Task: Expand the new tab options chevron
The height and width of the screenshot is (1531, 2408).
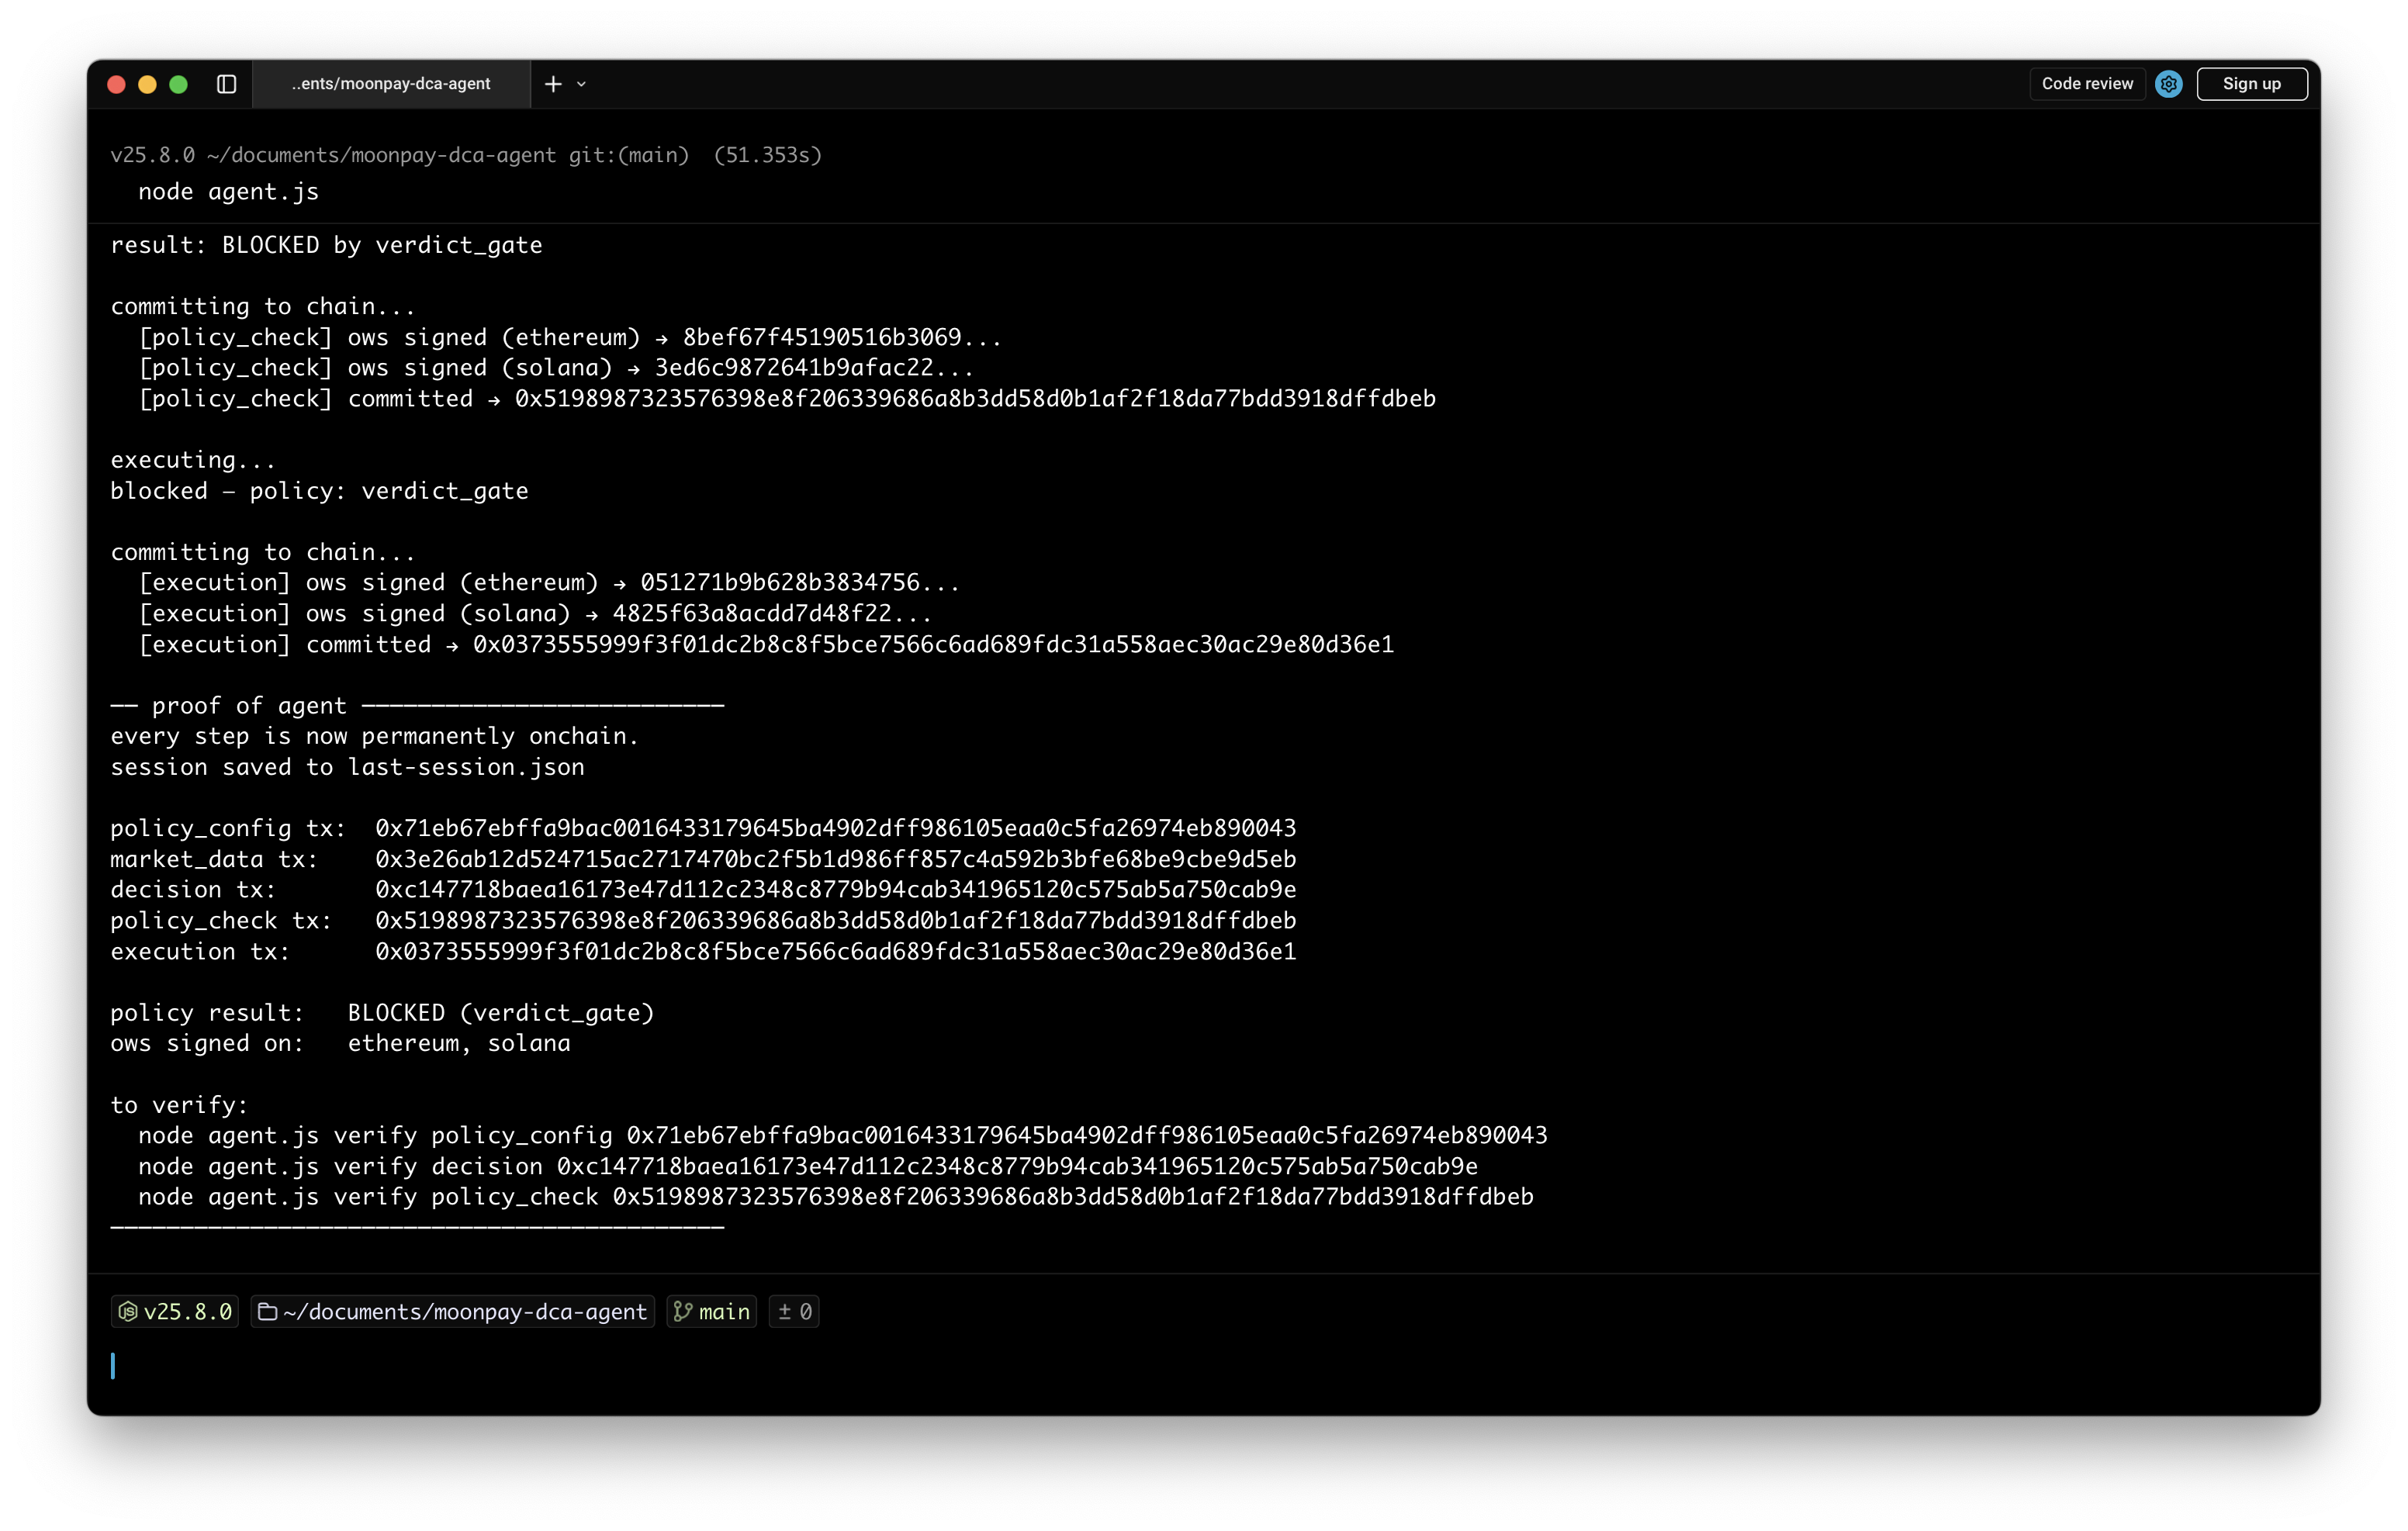Action: pyautogui.click(x=581, y=84)
